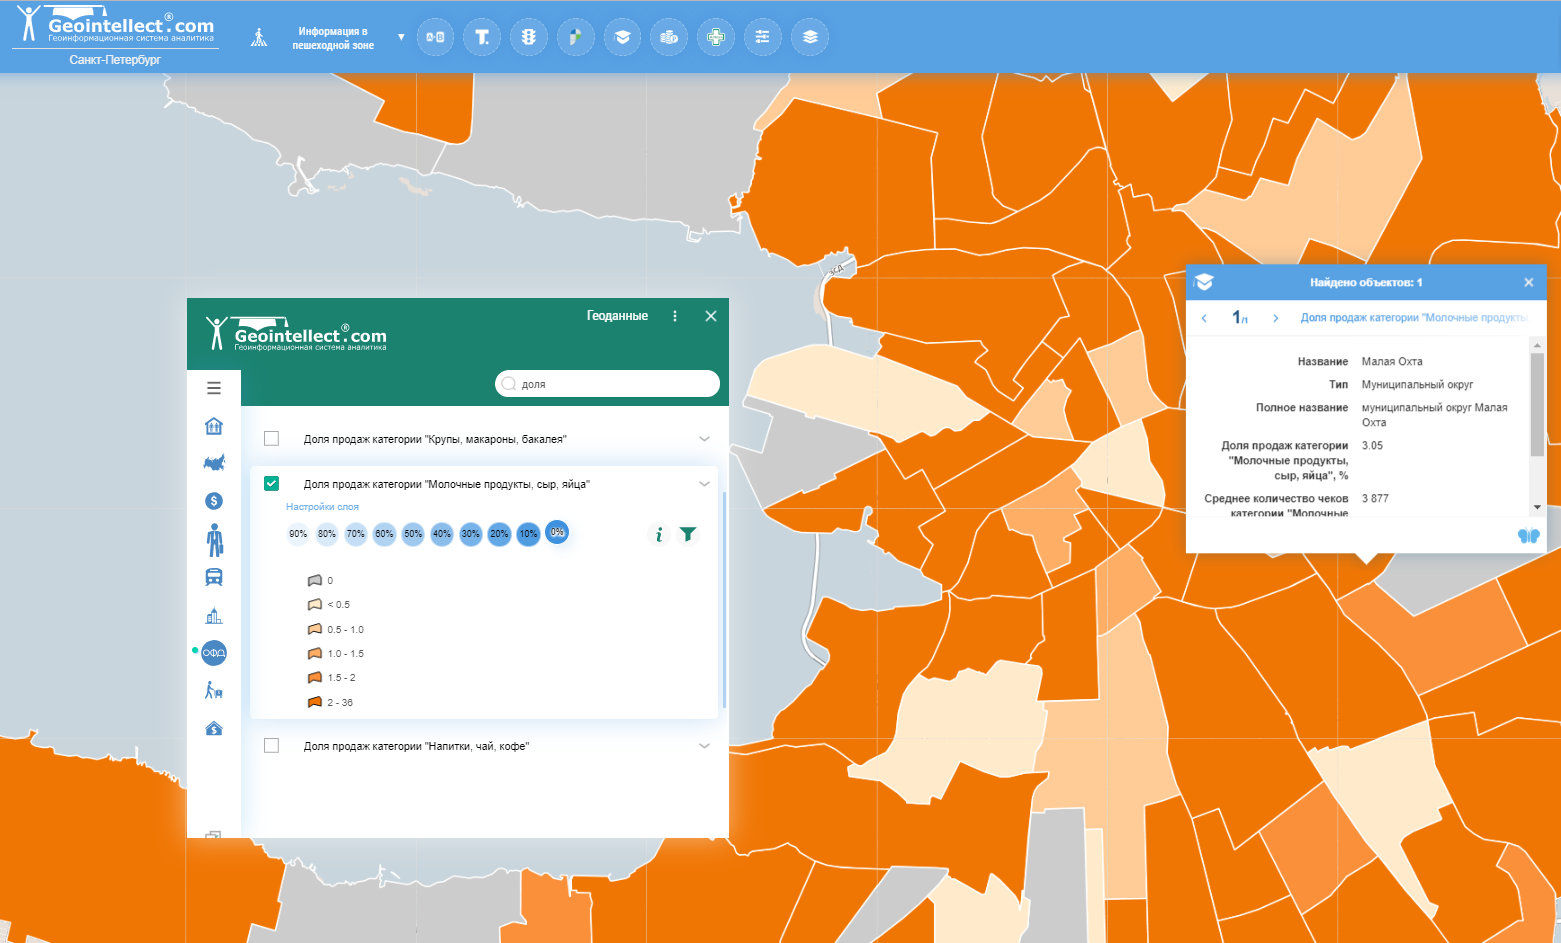The image size is (1561, 943).
Task: Click the search field containing 'доля'
Action: pyautogui.click(x=607, y=384)
